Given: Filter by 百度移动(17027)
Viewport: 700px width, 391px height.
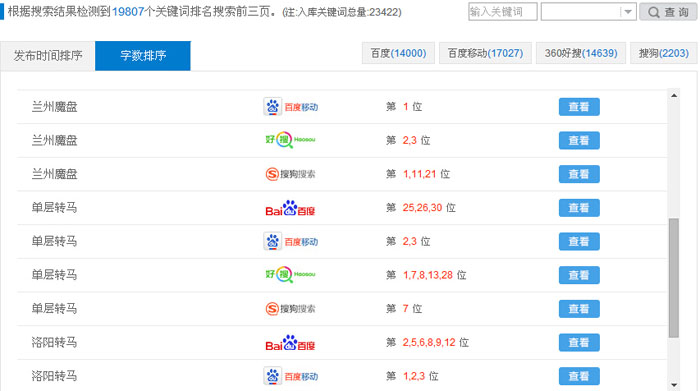Looking at the screenshot, I should pos(485,53).
